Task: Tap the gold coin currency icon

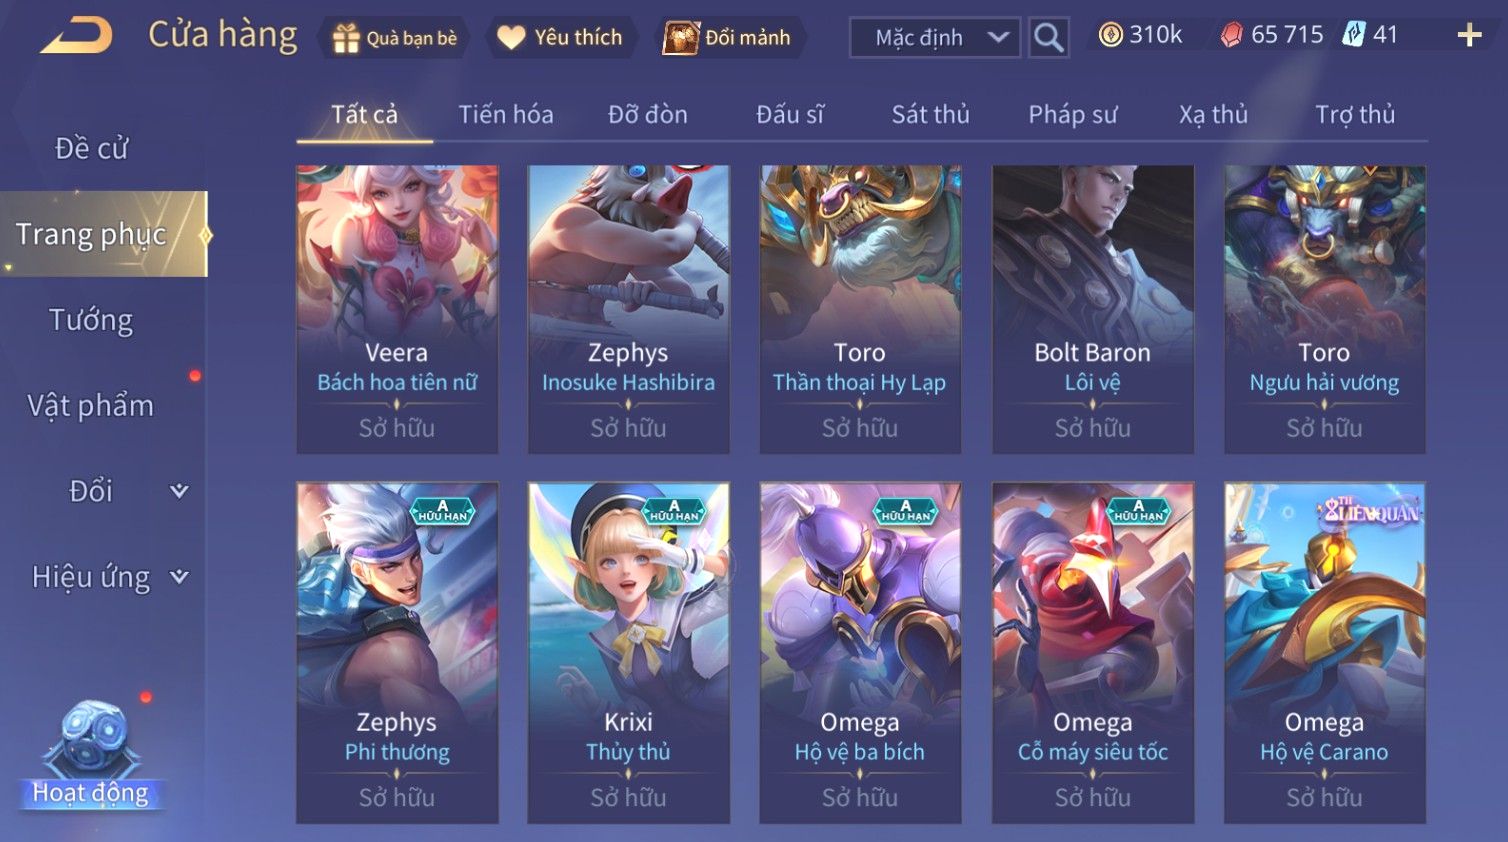Action: [1110, 35]
